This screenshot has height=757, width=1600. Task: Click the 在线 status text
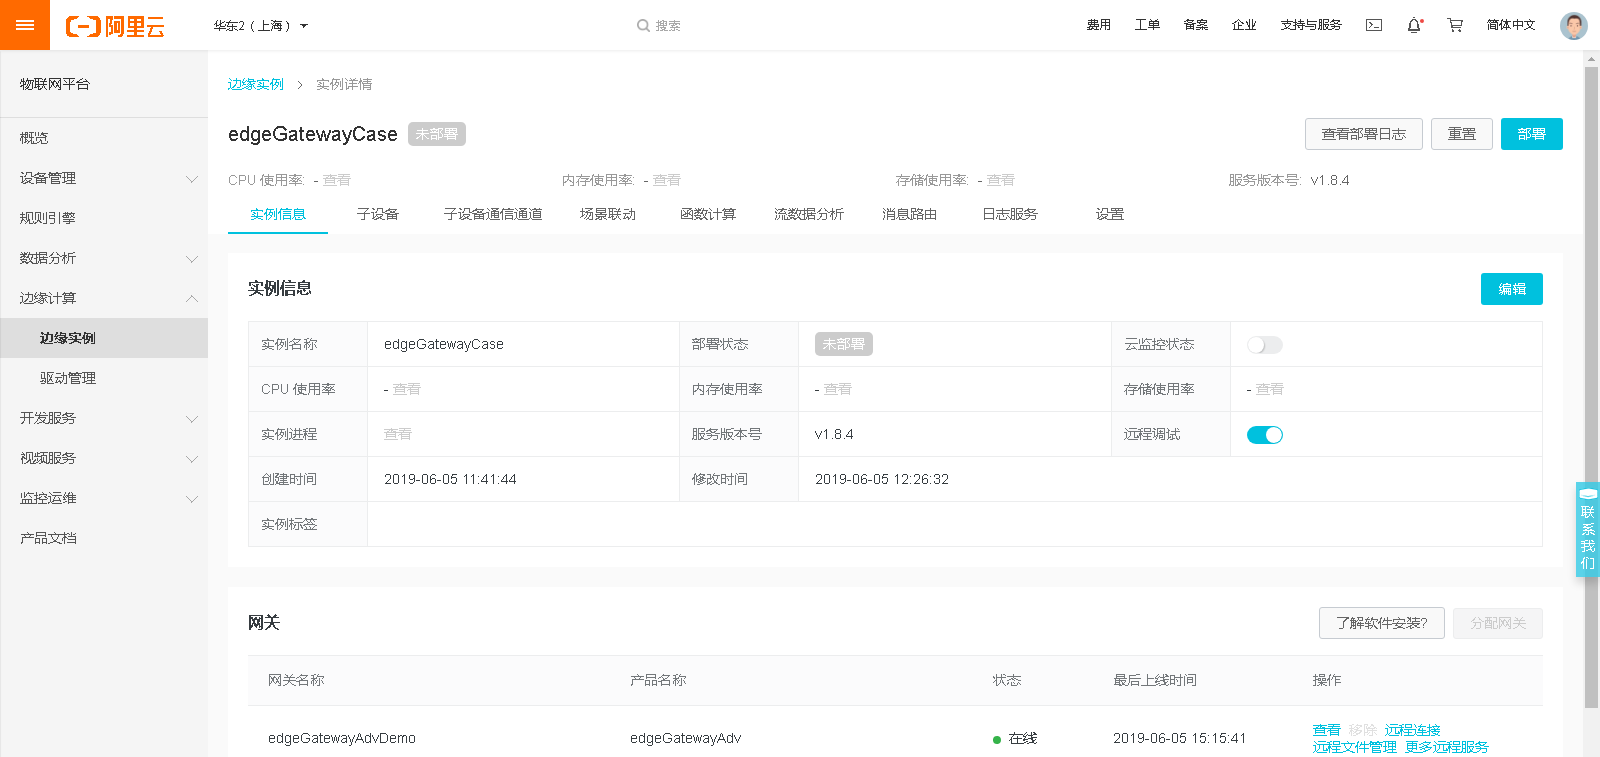click(x=1023, y=738)
